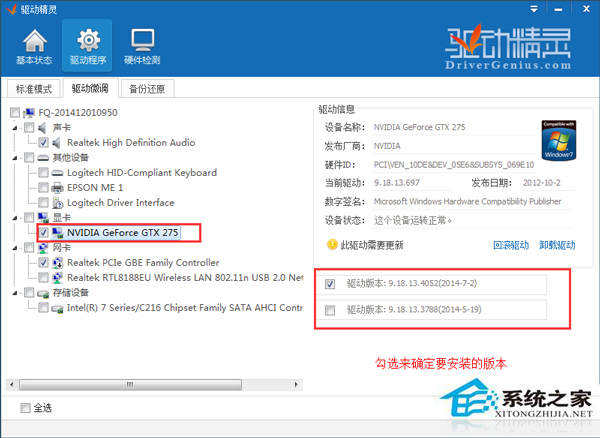The image size is (600, 438).
Task: Click the yellow driver update warning icon
Action: click(x=332, y=244)
